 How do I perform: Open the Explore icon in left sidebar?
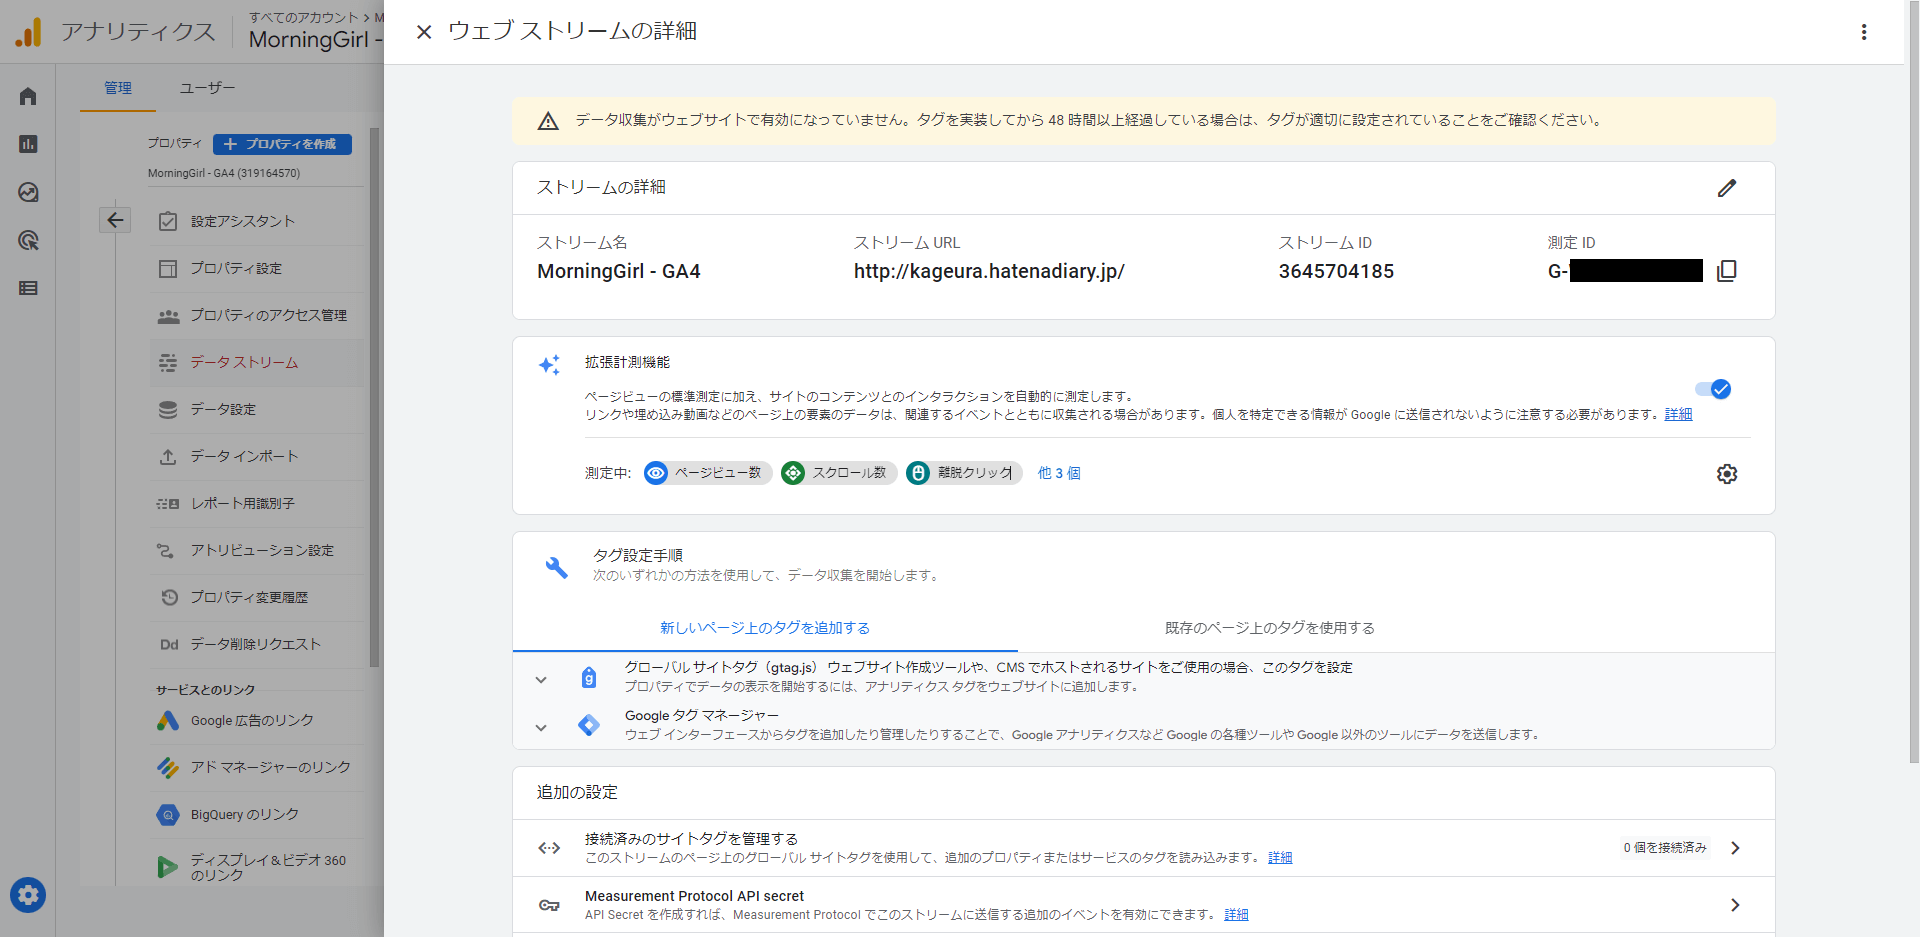click(x=28, y=192)
